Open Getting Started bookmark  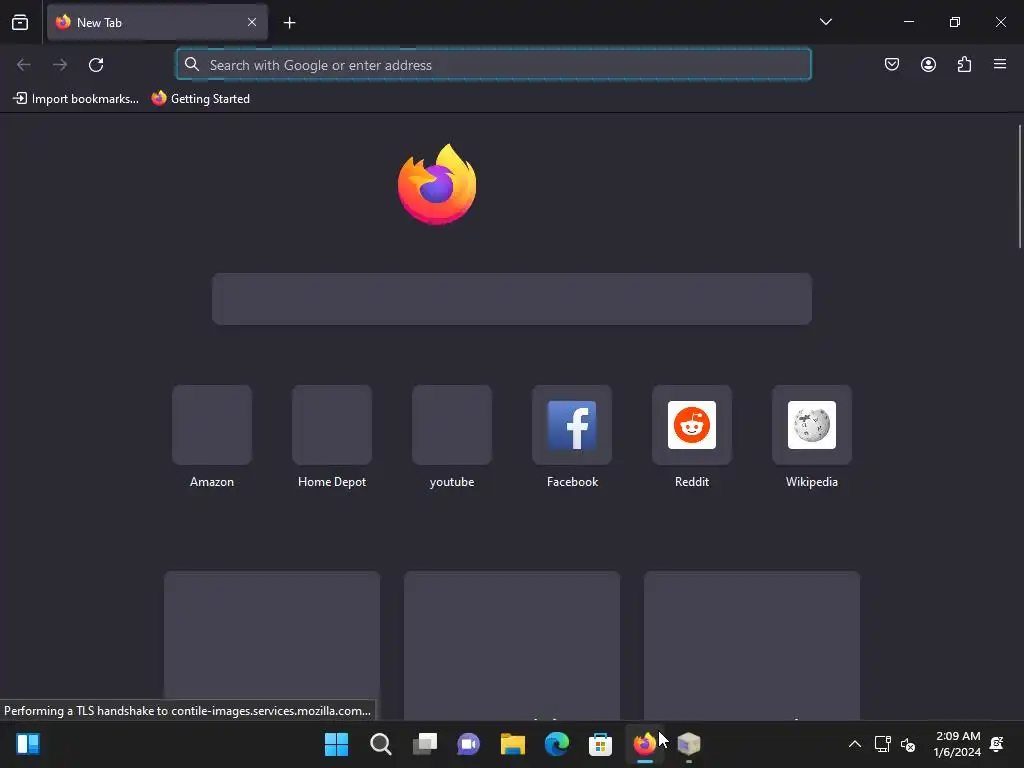pos(200,99)
